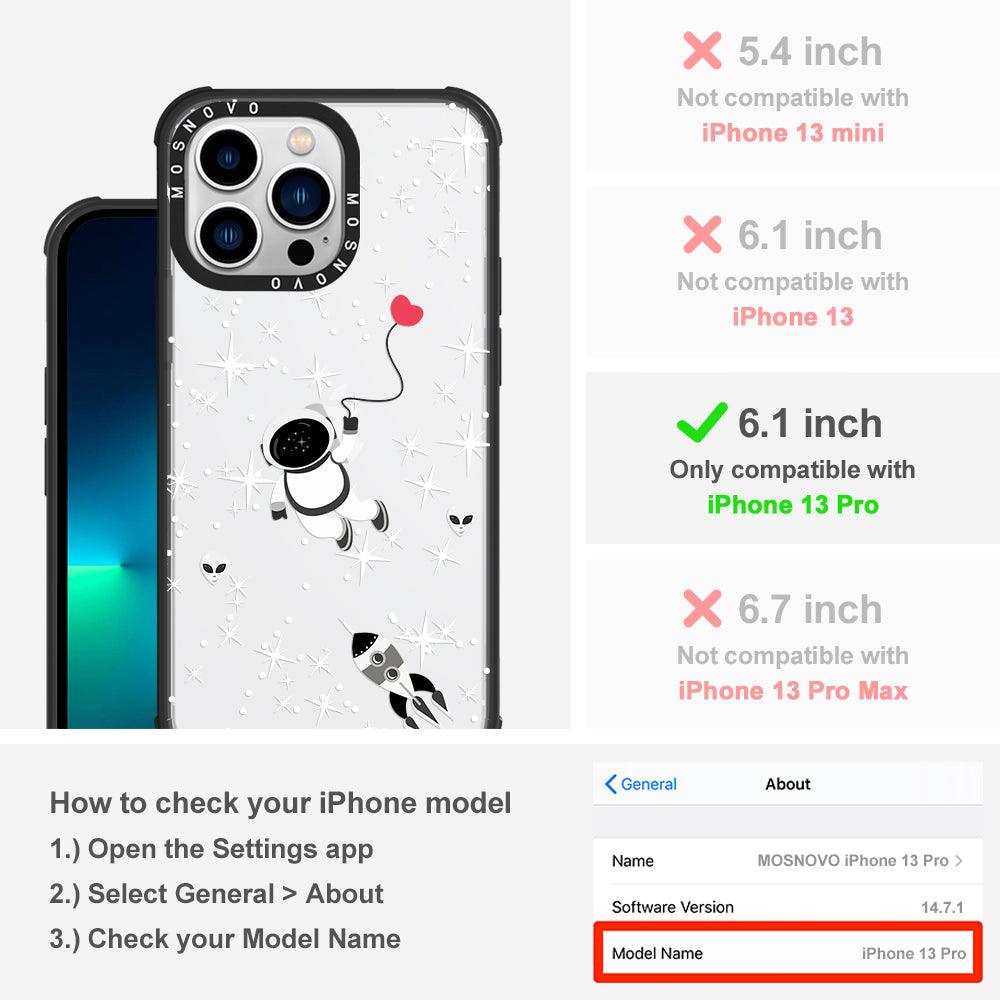
Task: Click the phone's camera flash
Action: [x=301, y=140]
